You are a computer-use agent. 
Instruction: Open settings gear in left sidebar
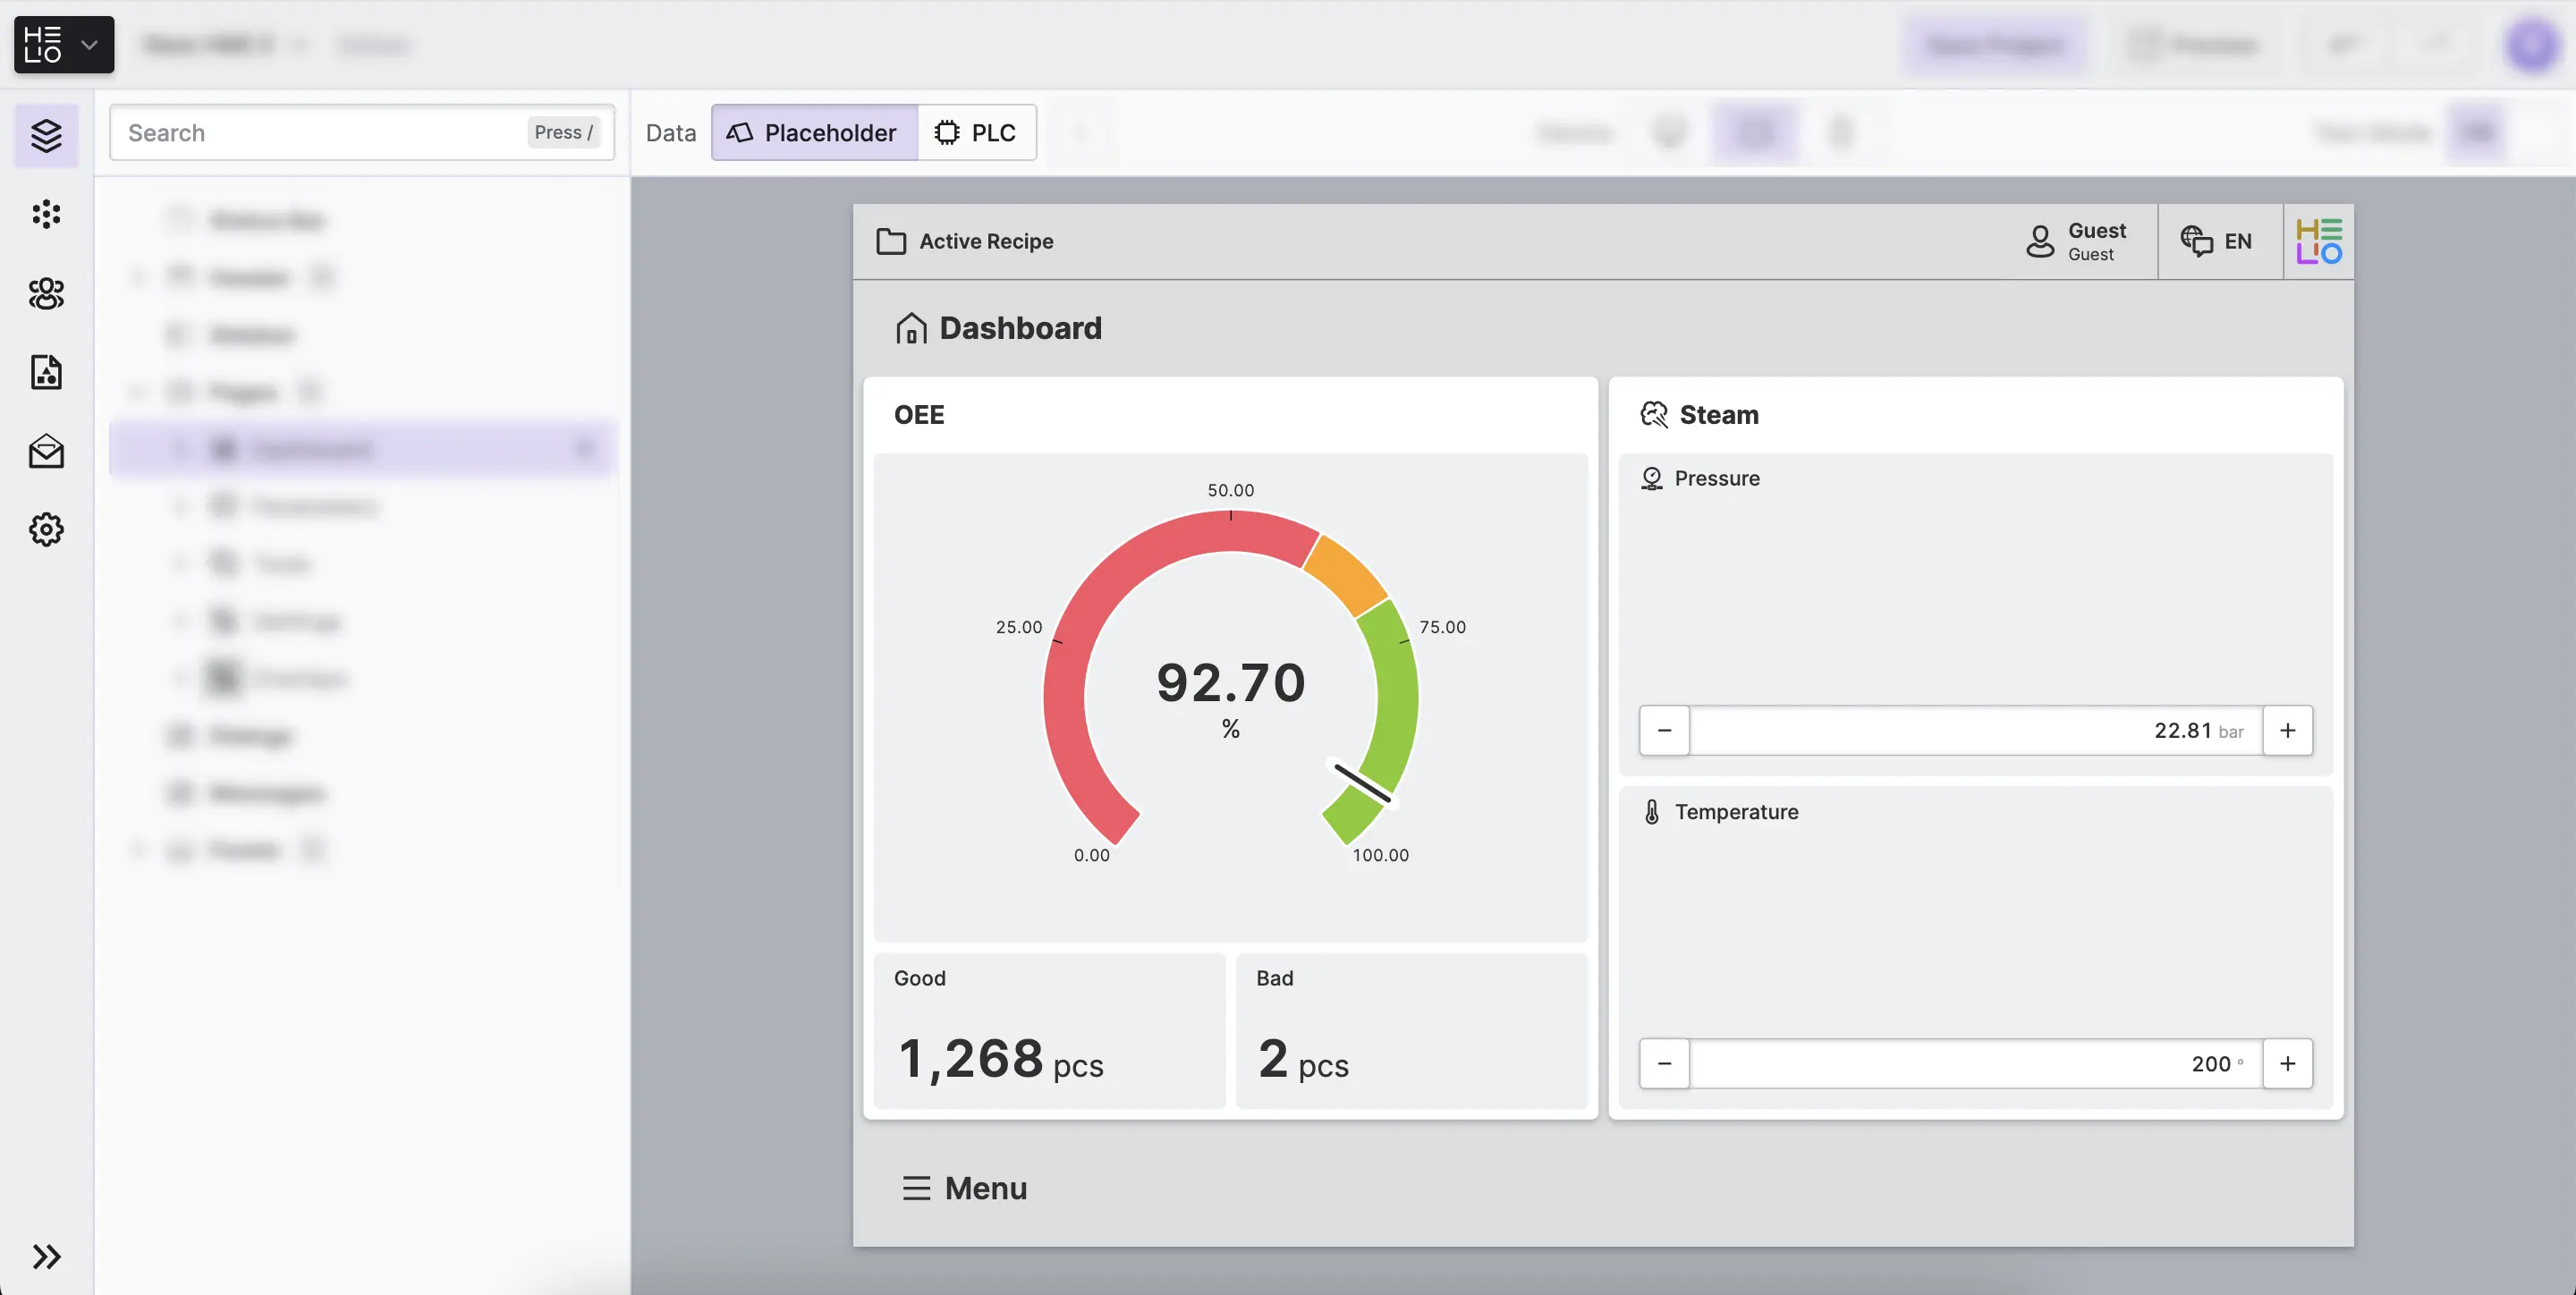46,529
